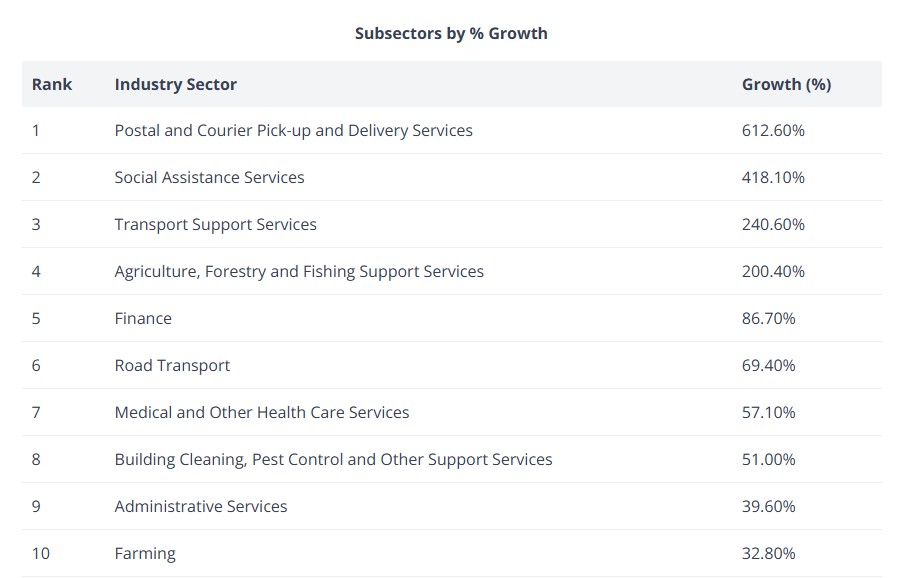Click the Growth (%) column header
The width and height of the screenshot is (897, 578).
point(786,84)
